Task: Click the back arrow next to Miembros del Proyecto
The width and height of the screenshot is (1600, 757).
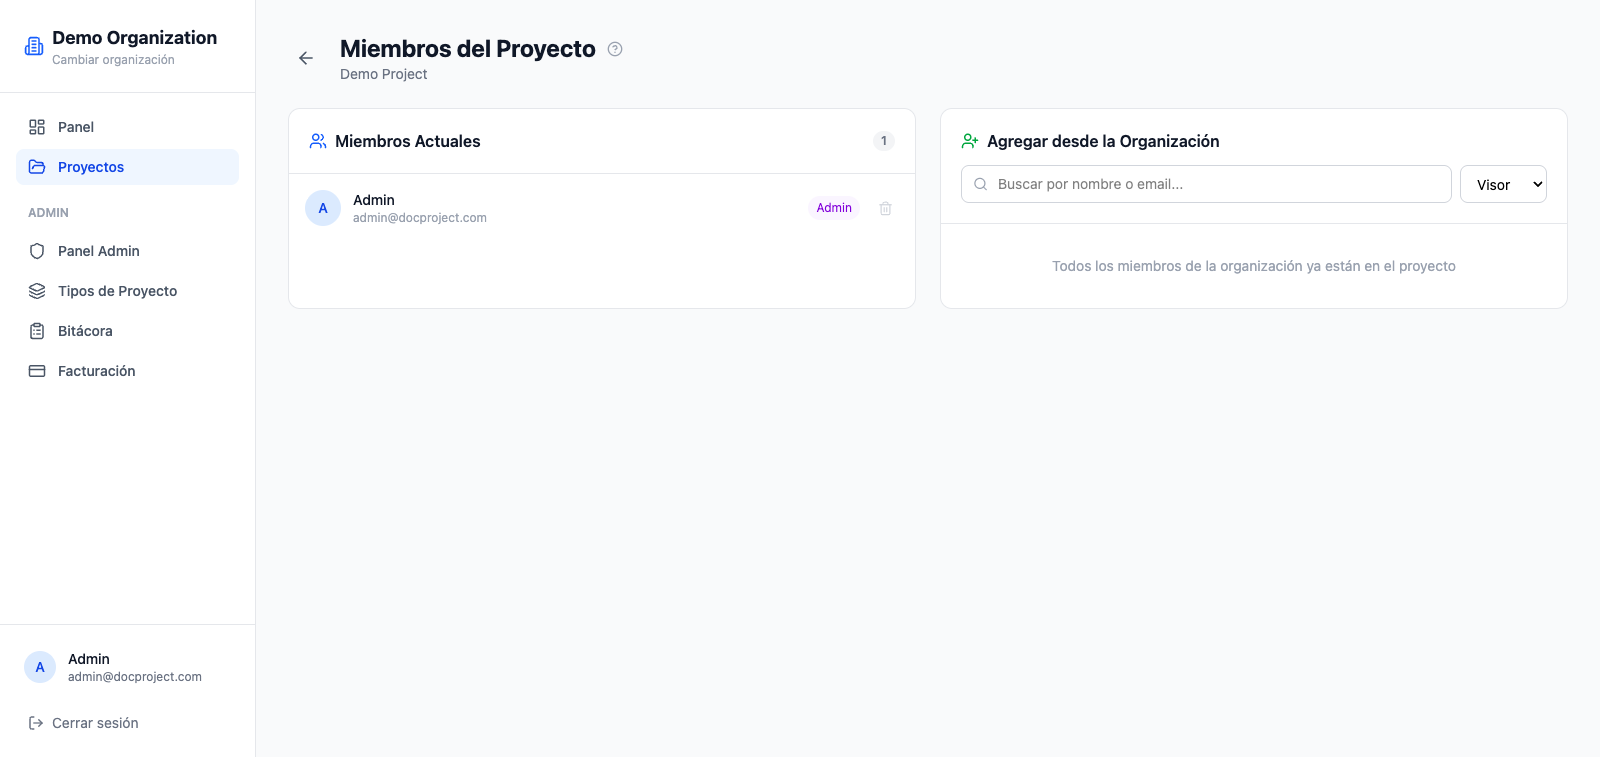Action: tap(306, 58)
